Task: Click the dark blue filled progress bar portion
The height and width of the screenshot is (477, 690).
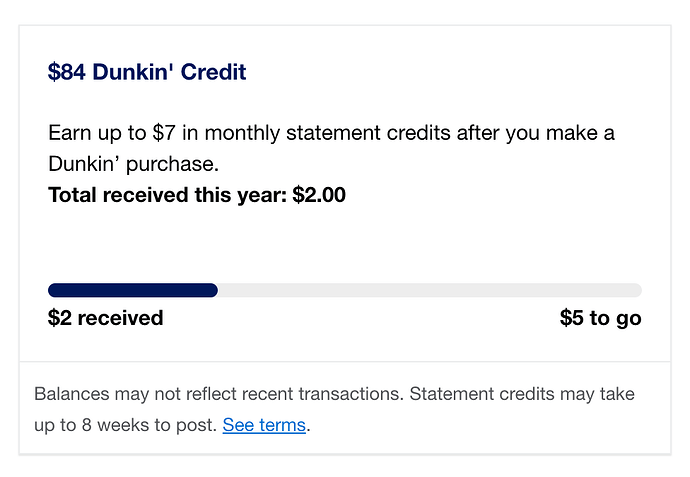Action: point(132,290)
